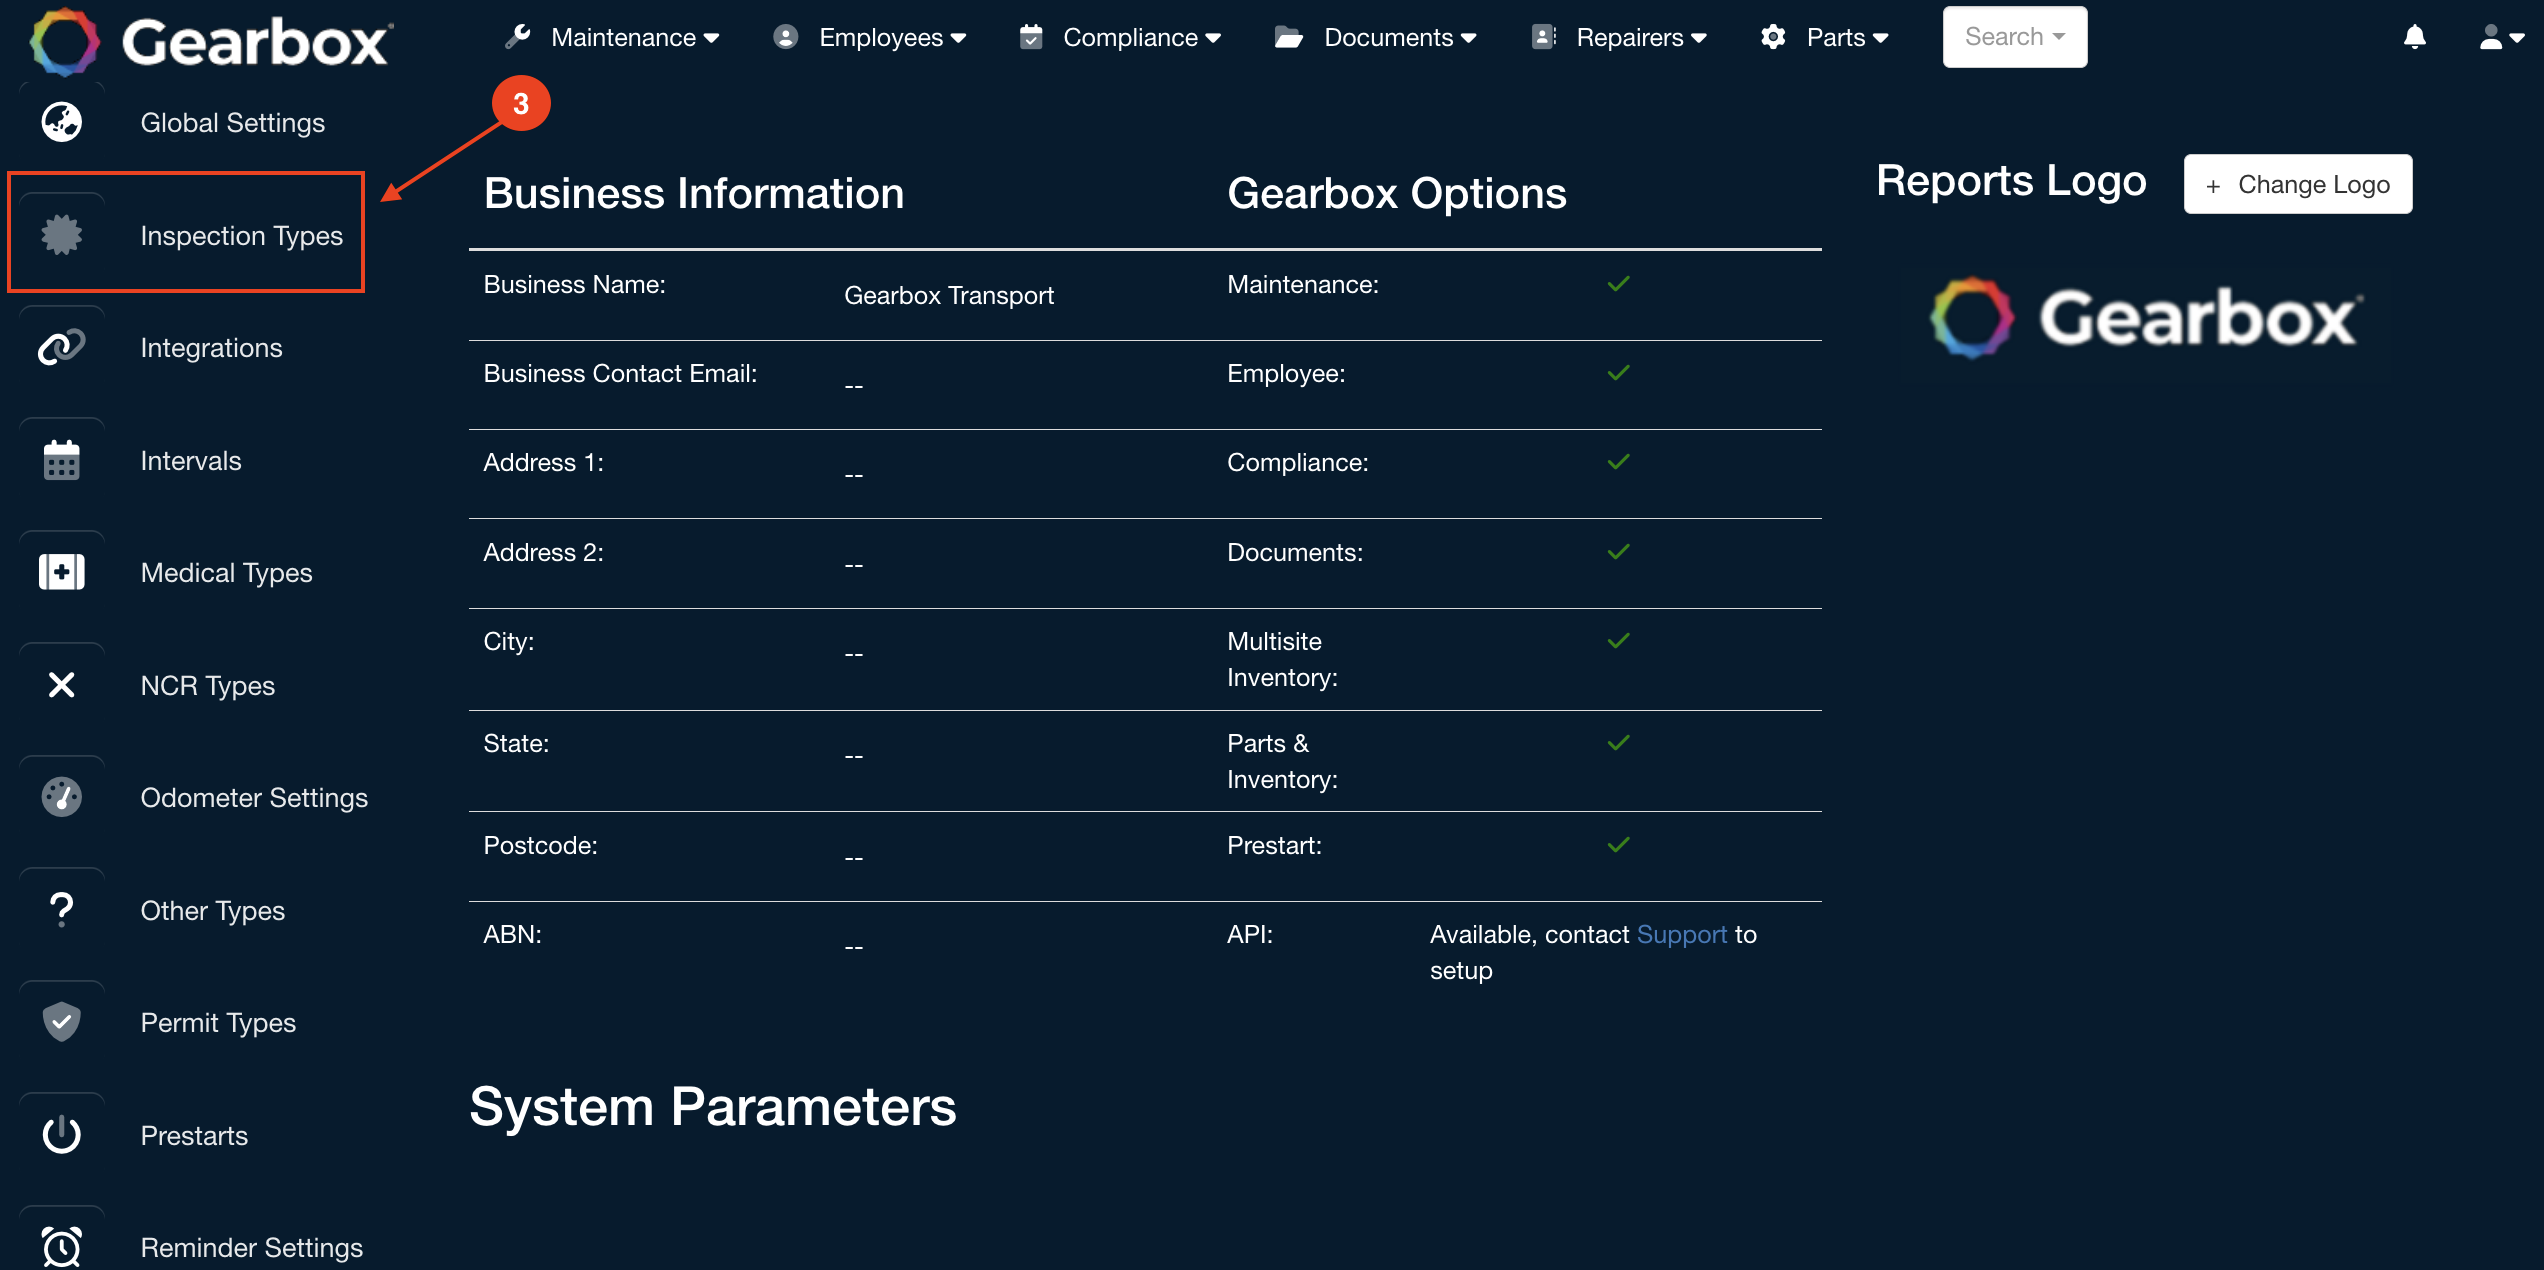Image resolution: width=2544 pixels, height=1270 pixels.
Task: Select the Odometer Settings gauge icon
Action: 61,797
